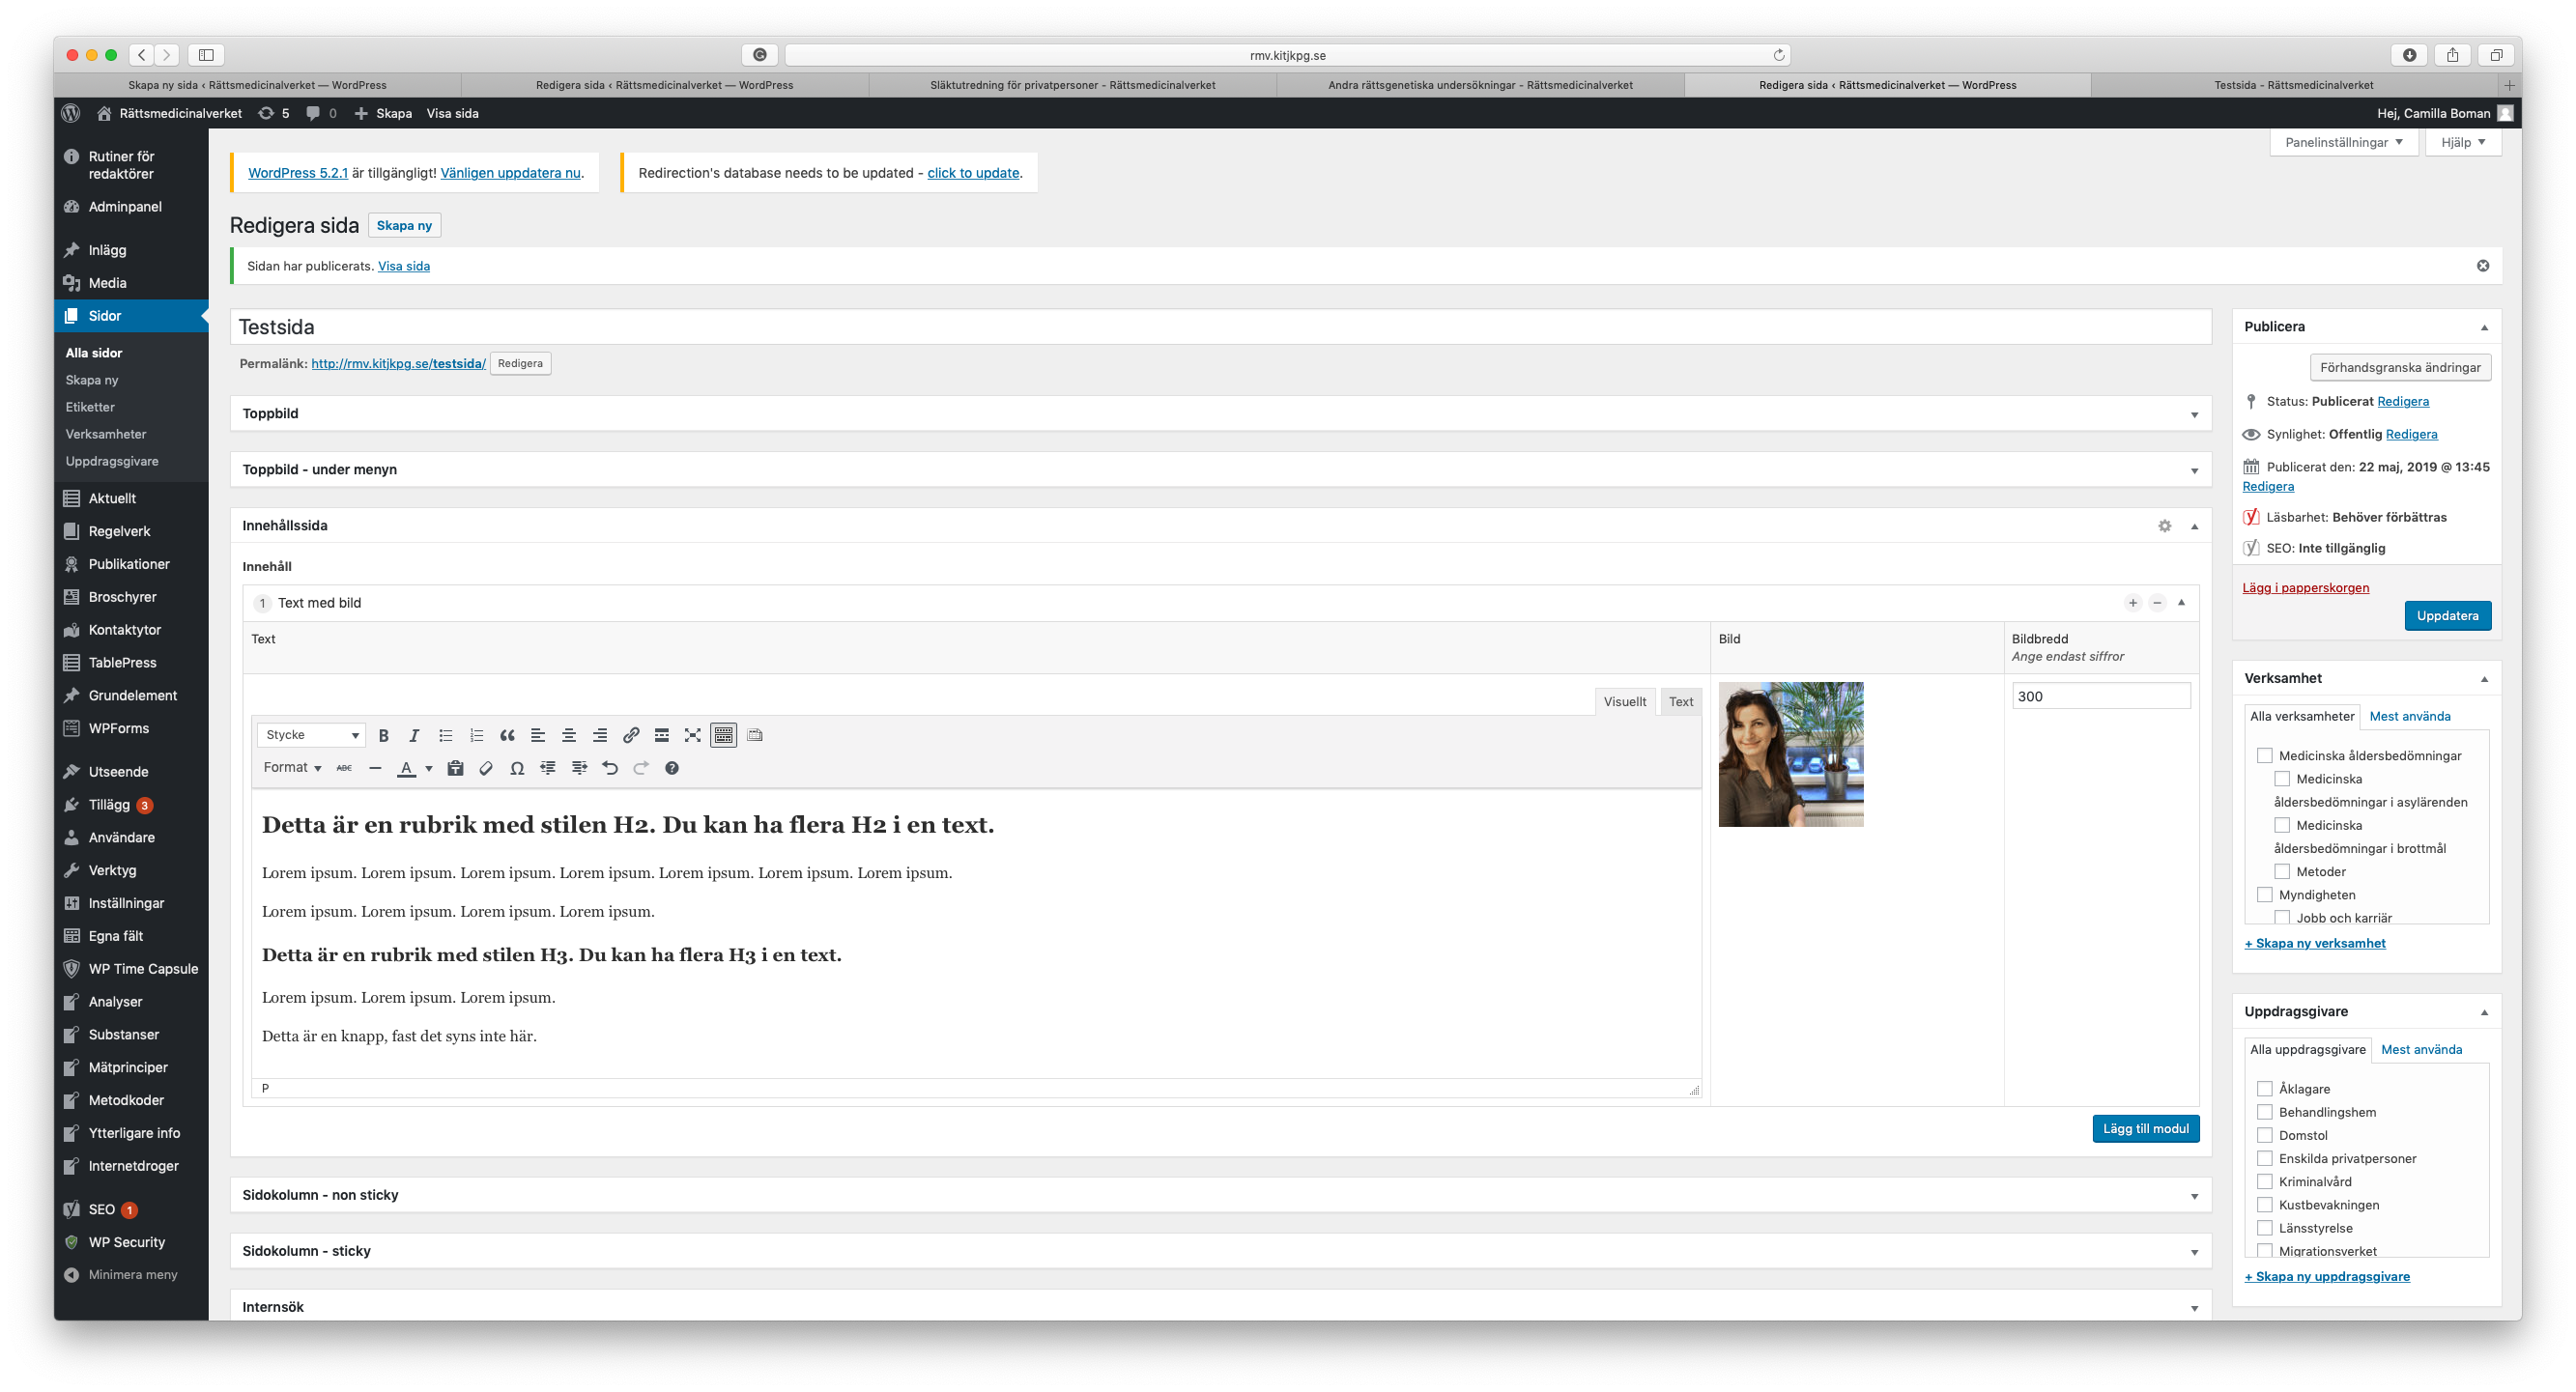Insert a horizontal line
Screen dimensions: 2576x1392
tap(375, 768)
